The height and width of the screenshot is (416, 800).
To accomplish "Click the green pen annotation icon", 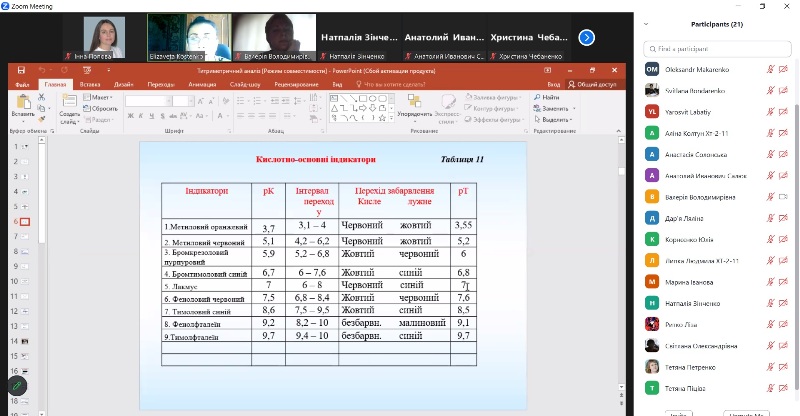I will (18, 386).
